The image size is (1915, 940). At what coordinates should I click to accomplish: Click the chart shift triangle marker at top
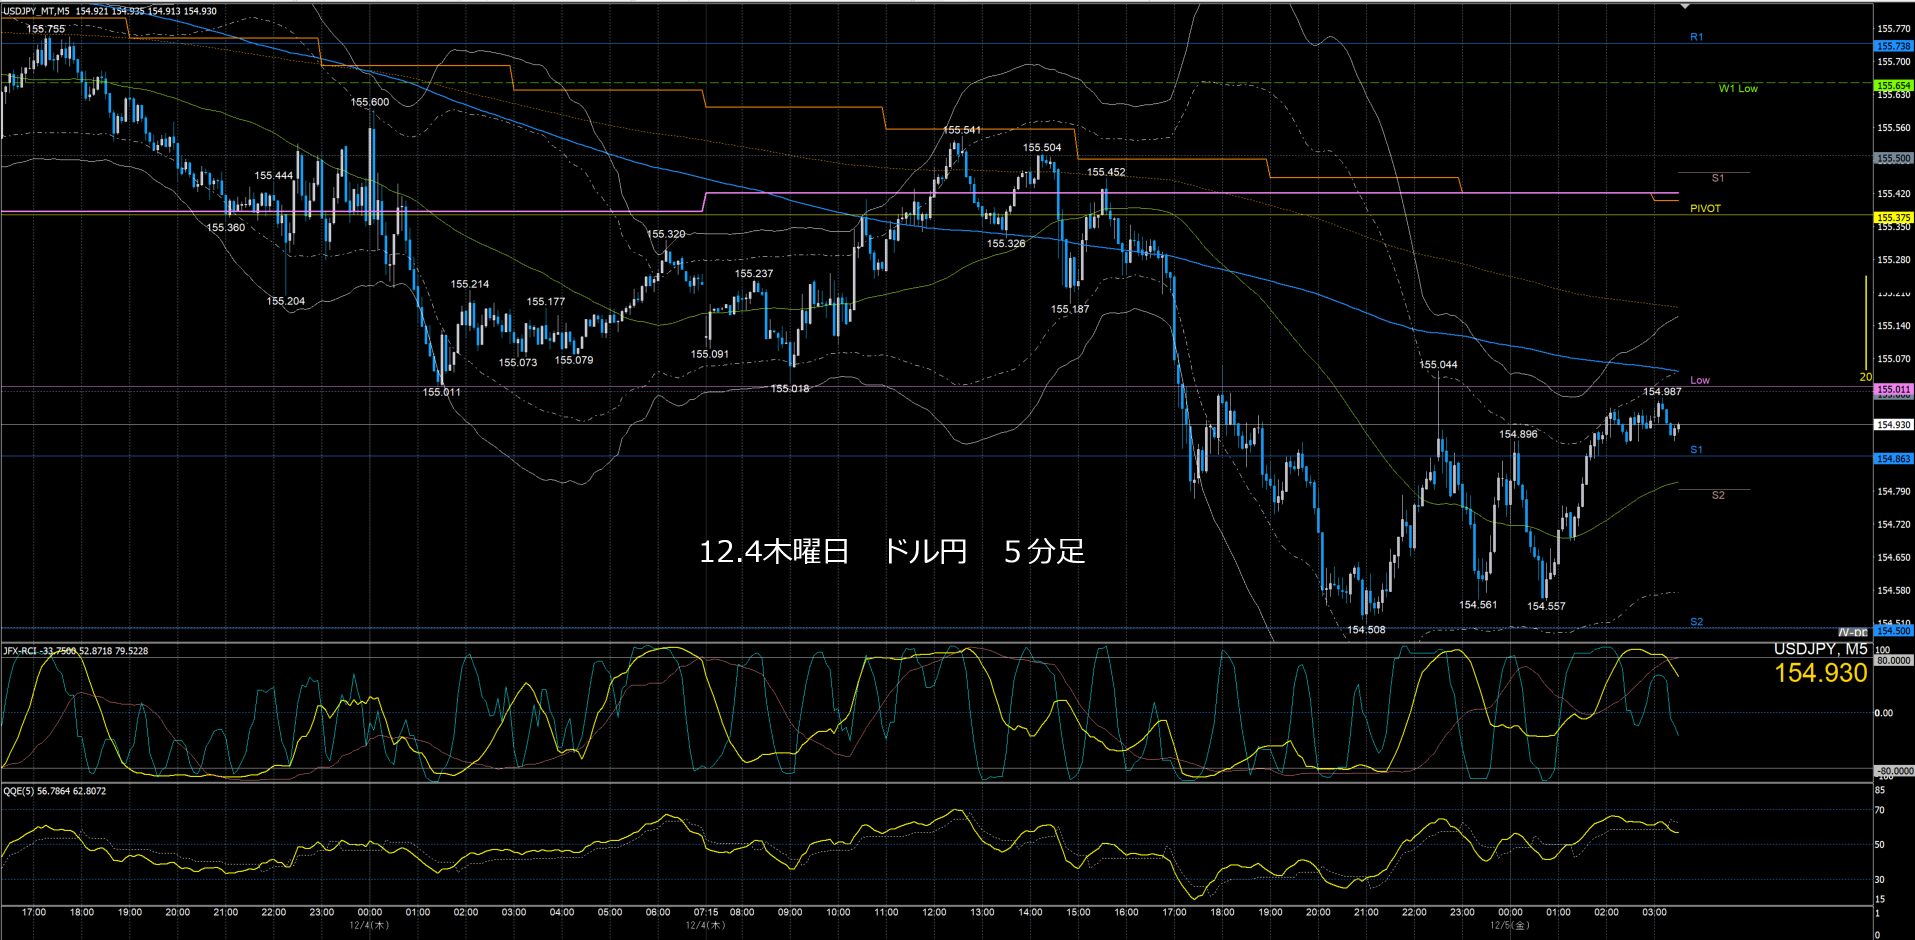coord(1685,6)
